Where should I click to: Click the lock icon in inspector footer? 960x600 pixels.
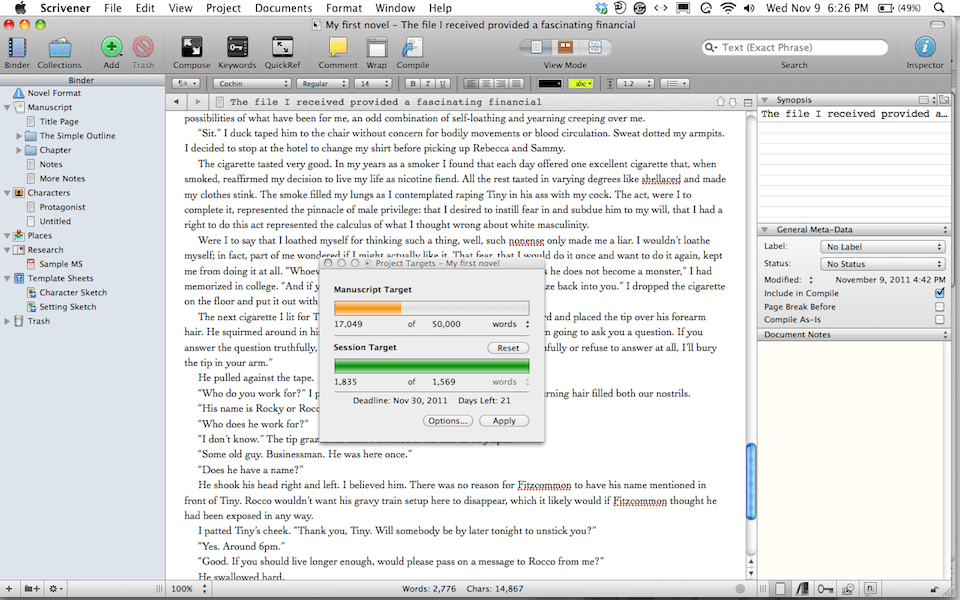[x=934, y=589]
